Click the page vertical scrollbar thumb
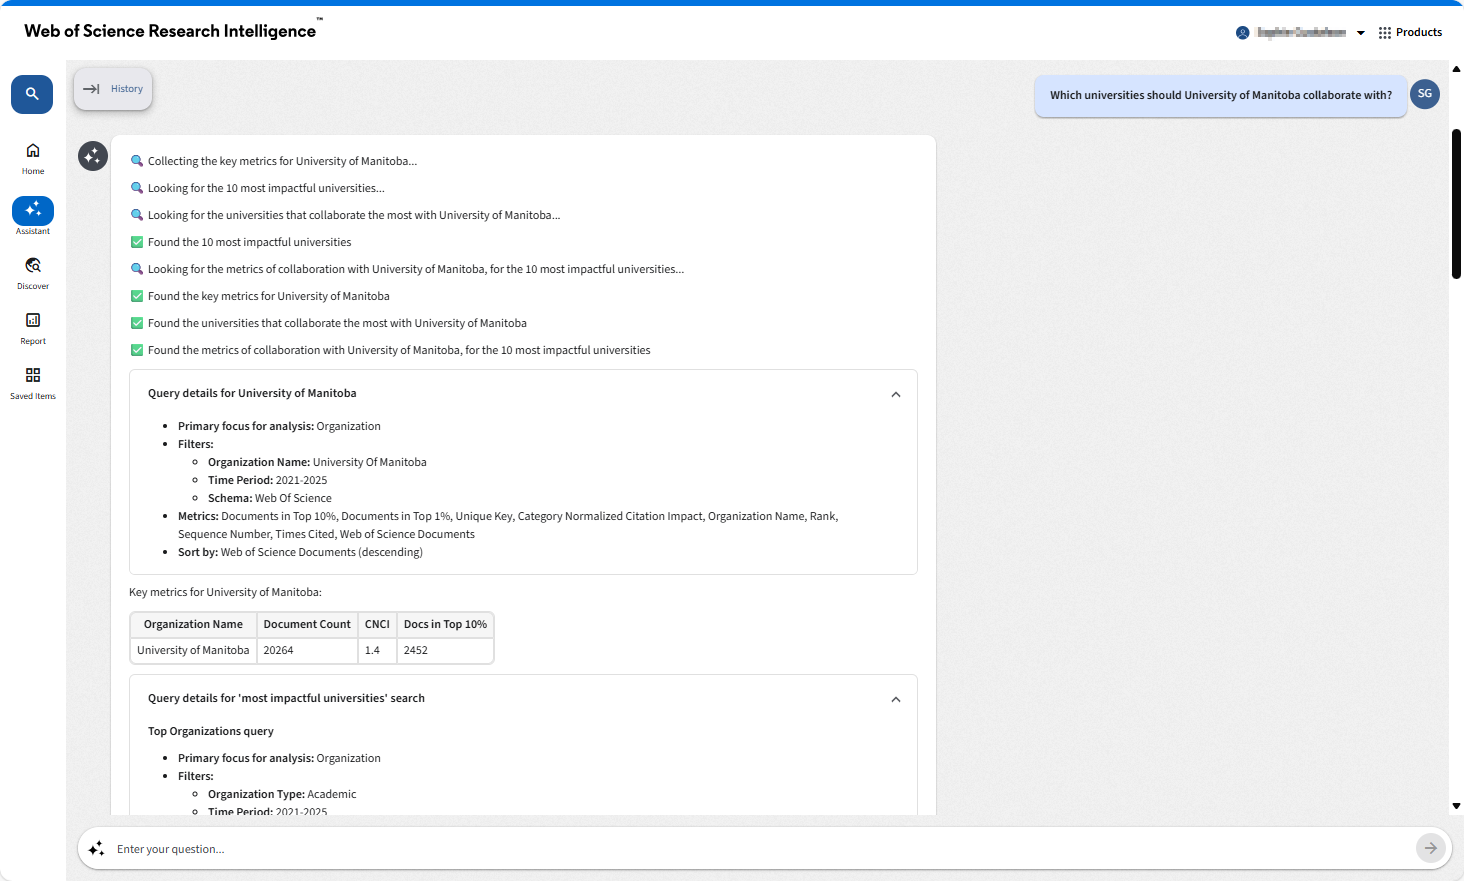This screenshot has height=881, width=1464. (1456, 203)
